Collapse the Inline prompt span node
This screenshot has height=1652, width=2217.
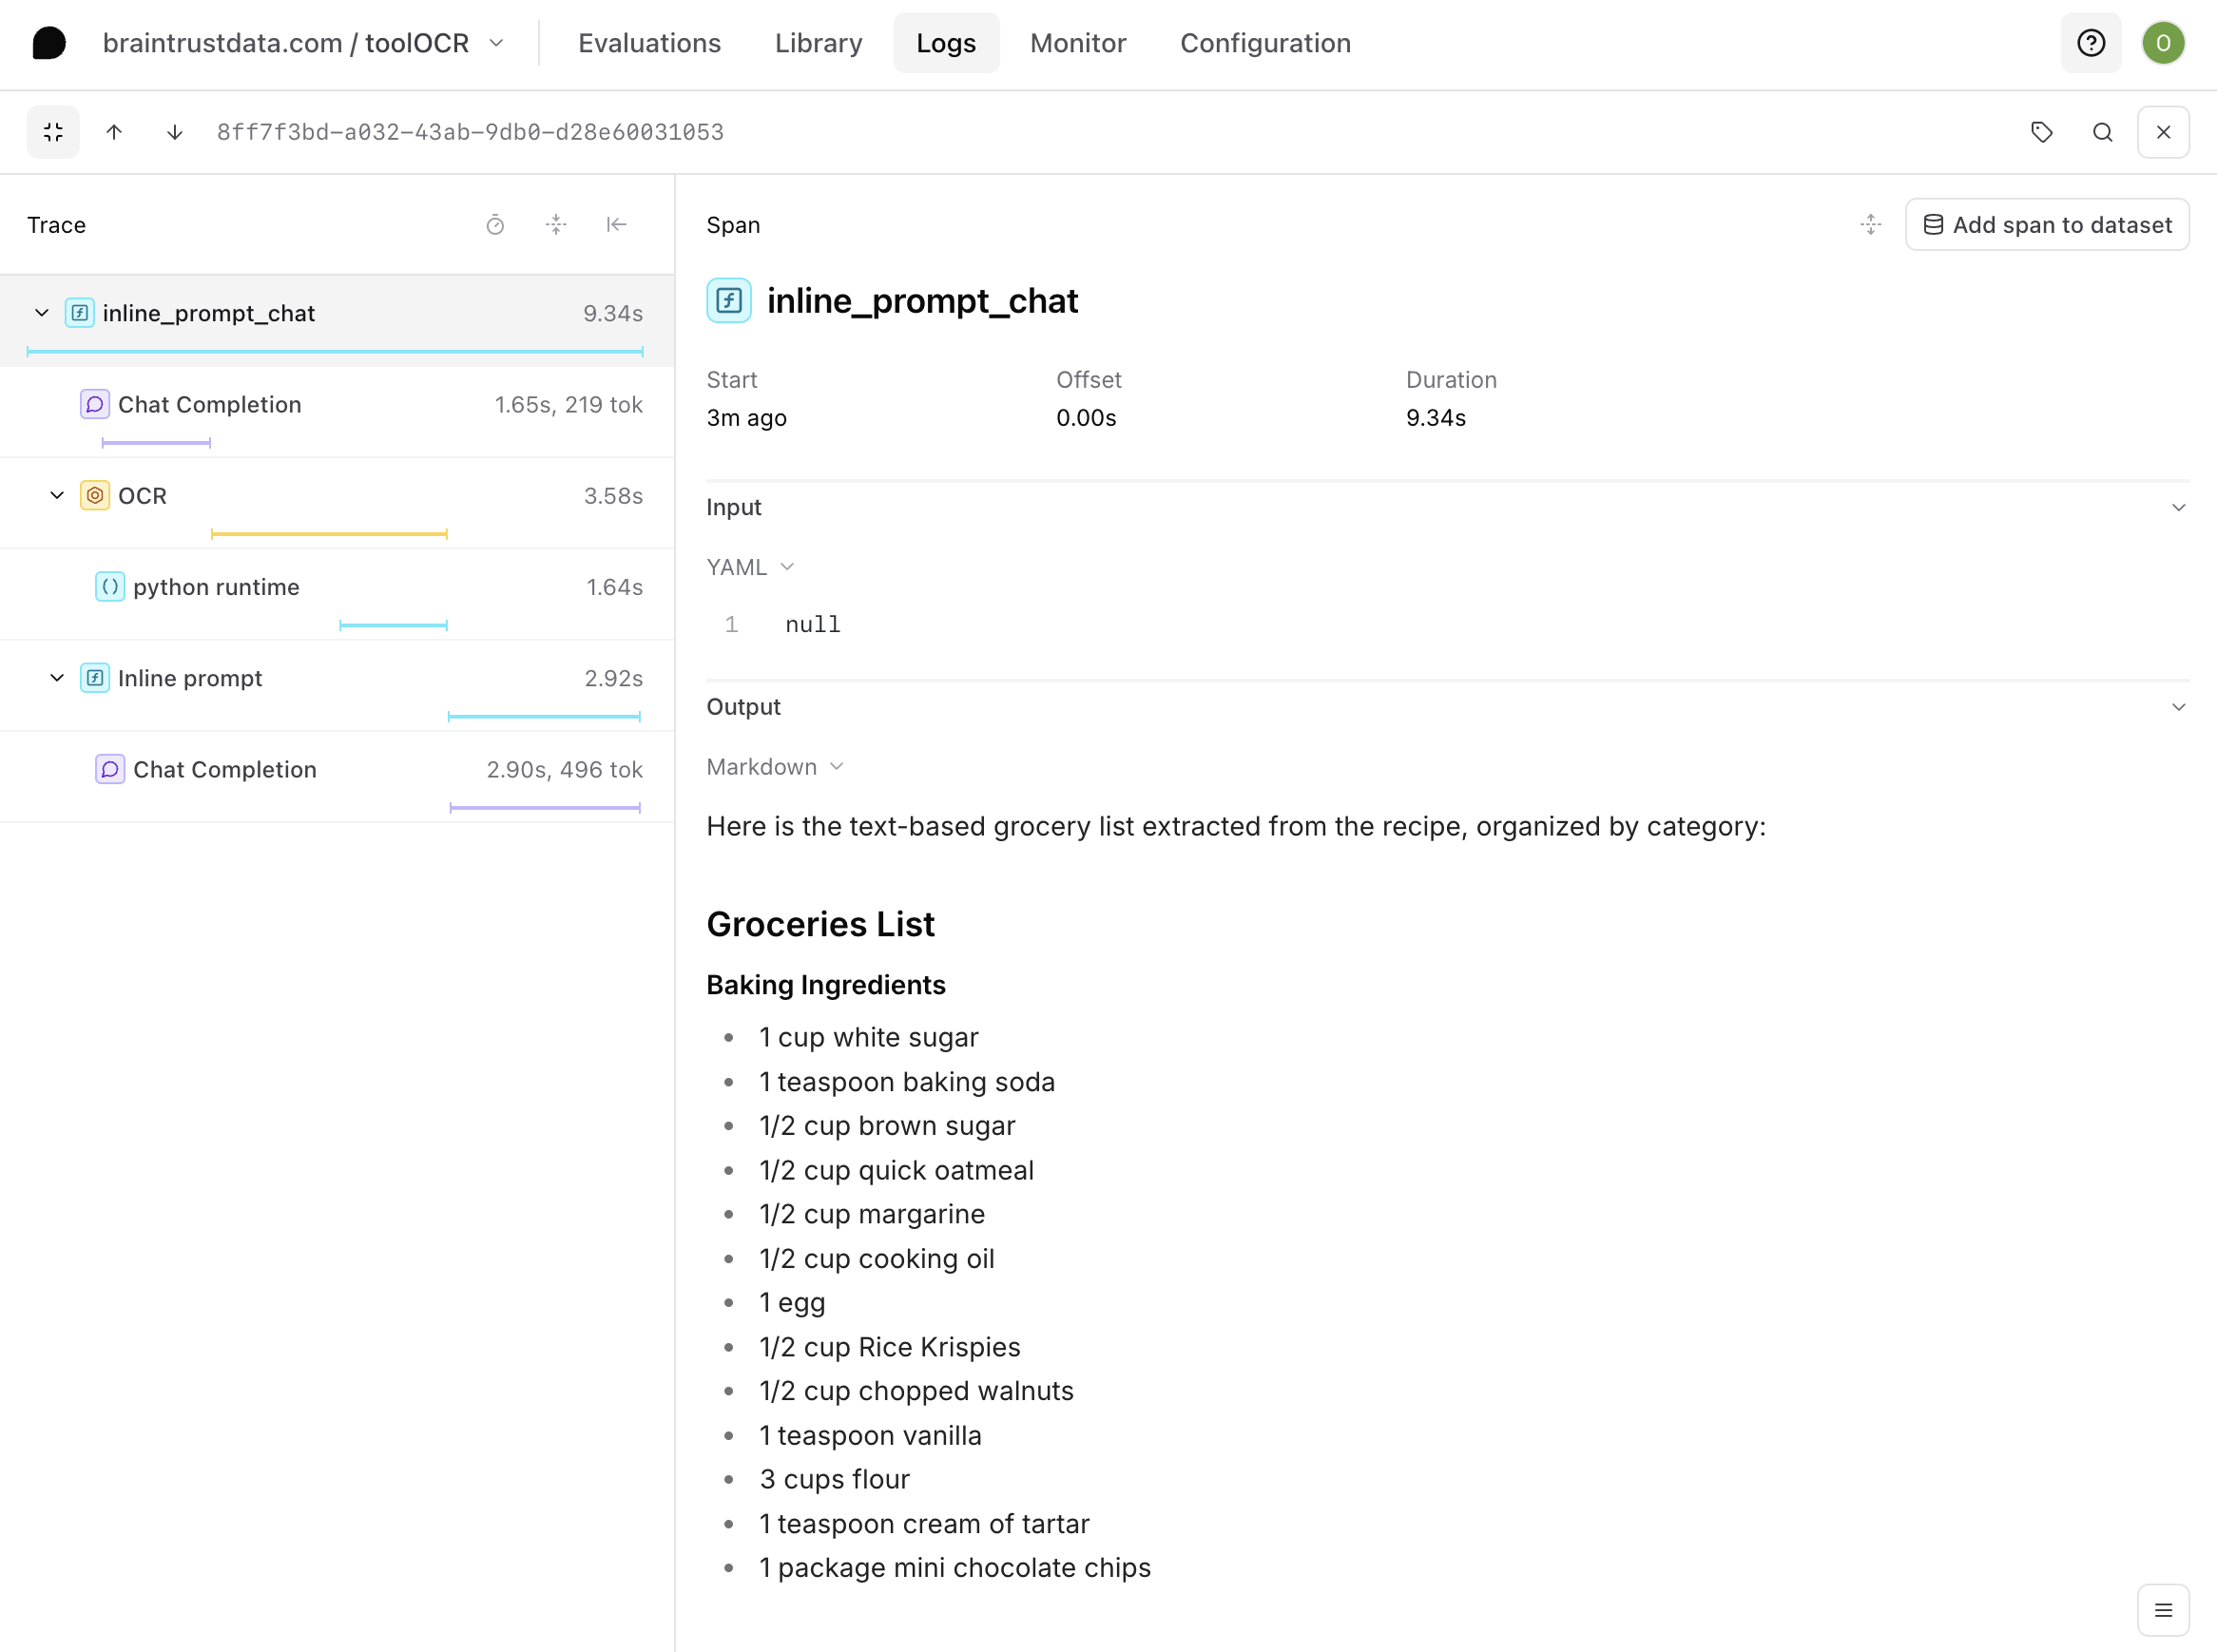click(x=57, y=678)
